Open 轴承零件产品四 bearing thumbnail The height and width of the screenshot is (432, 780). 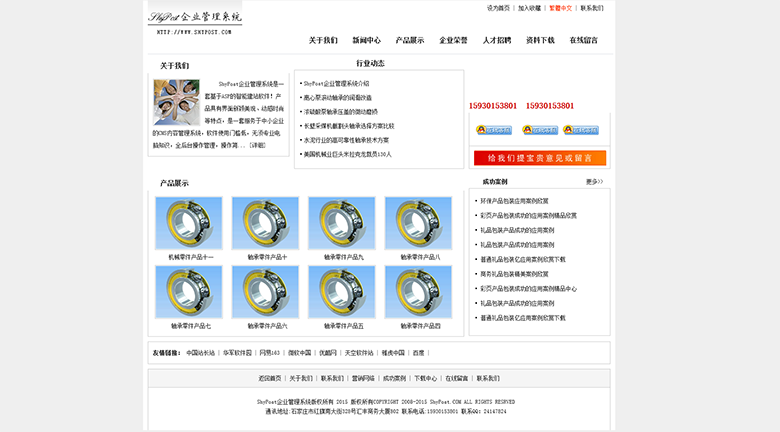click(x=418, y=292)
